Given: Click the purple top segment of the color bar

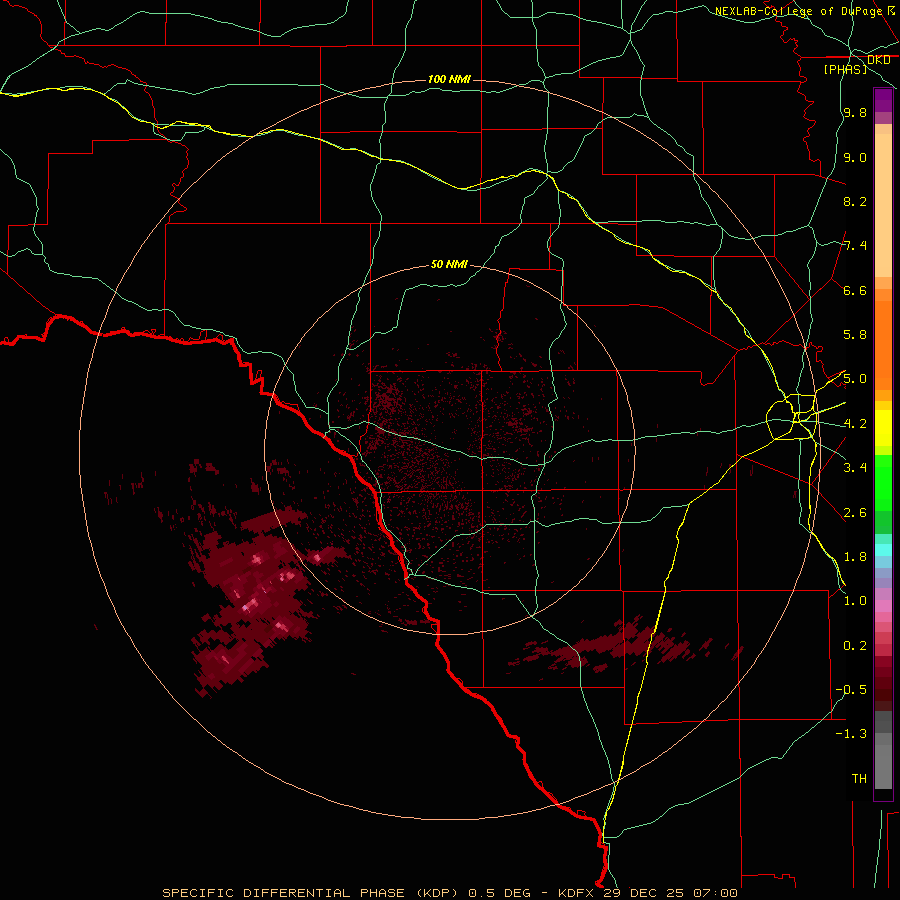Looking at the screenshot, I should (x=883, y=100).
